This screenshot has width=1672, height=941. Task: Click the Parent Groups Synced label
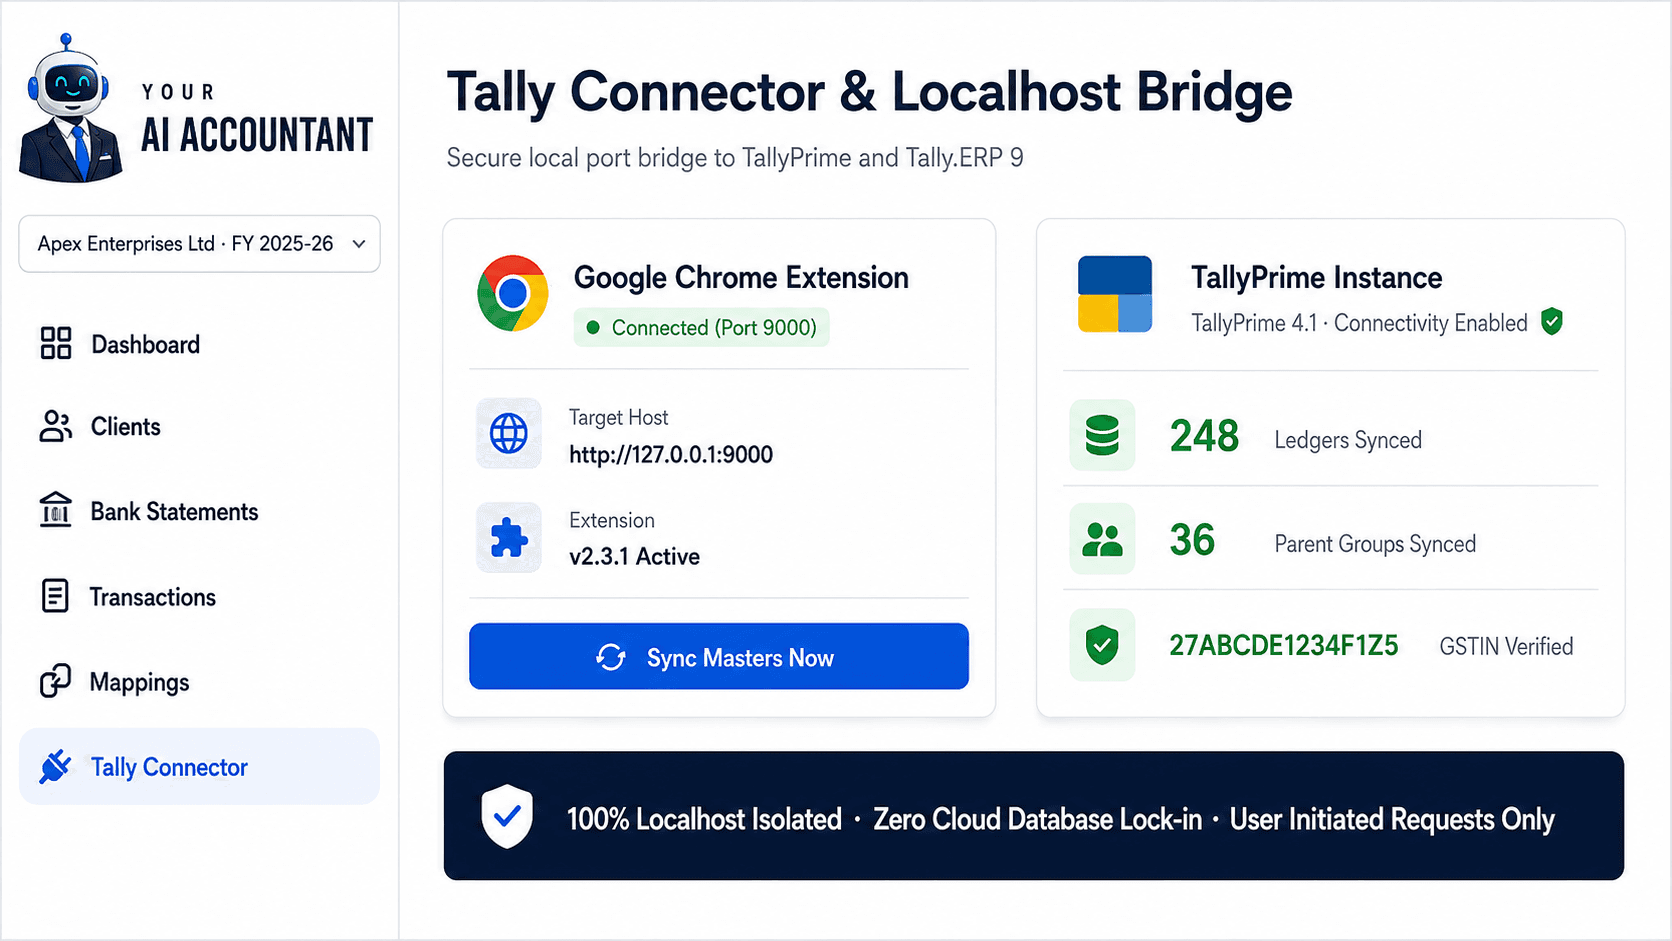tap(1375, 544)
